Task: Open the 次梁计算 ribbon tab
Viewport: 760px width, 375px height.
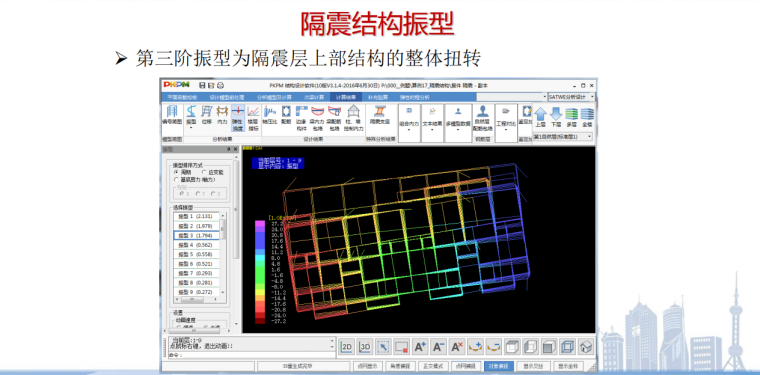Action: click(313, 97)
